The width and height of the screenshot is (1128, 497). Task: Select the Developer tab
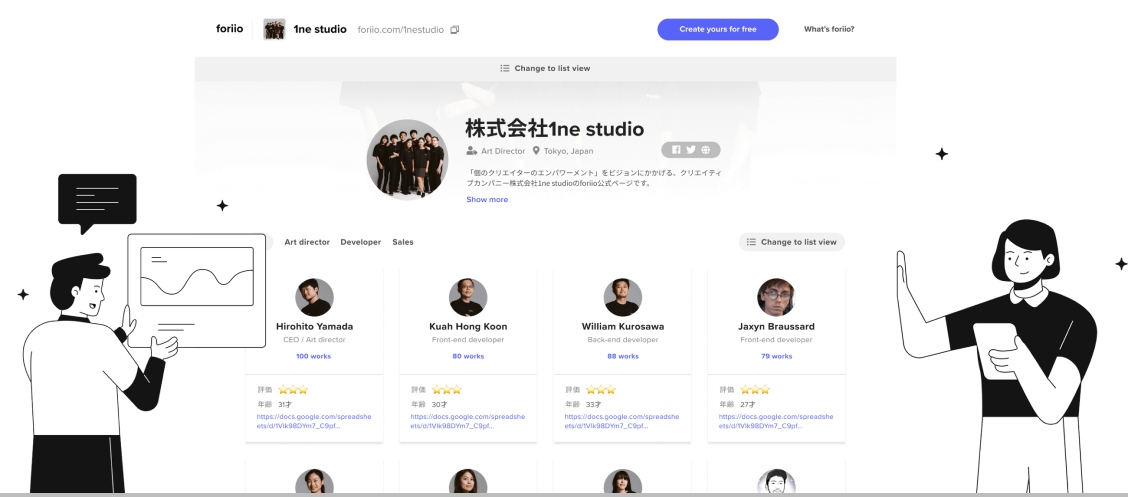pos(360,242)
